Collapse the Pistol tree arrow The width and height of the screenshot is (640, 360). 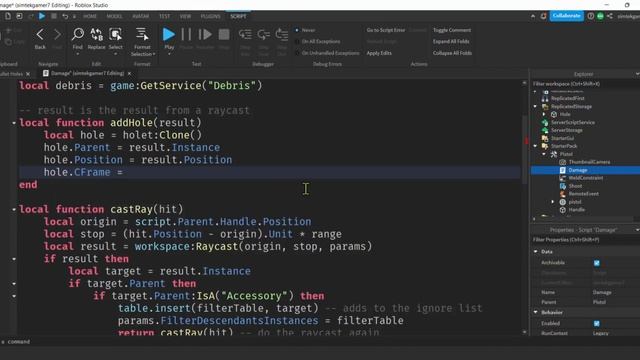pos(544,154)
